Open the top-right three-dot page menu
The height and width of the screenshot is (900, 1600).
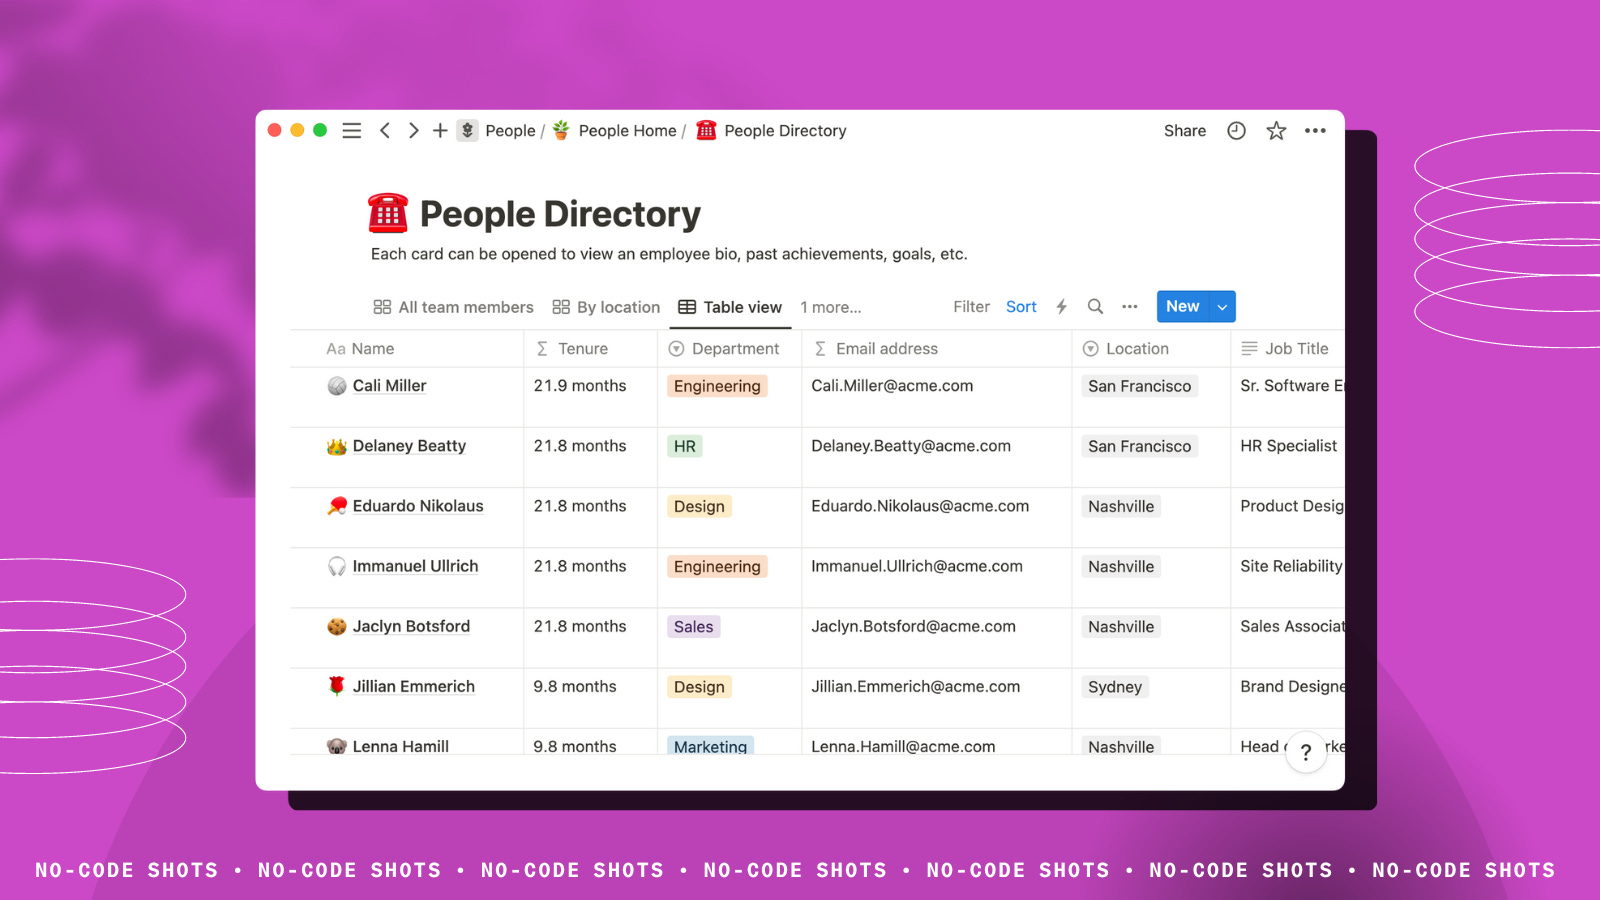pos(1315,131)
